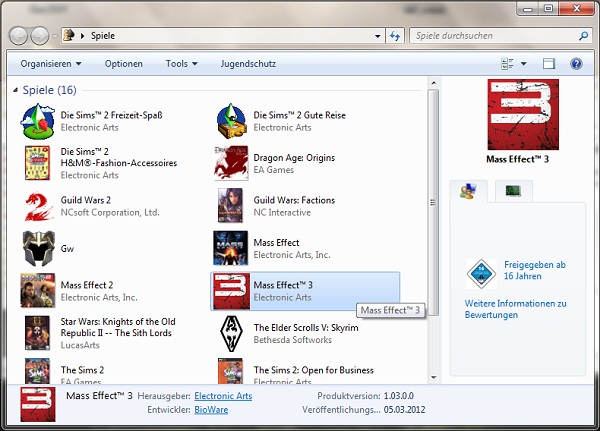Click the blue Help question mark icon
Image resolution: width=600 pixels, height=431 pixels.
pyautogui.click(x=576, y=64)
